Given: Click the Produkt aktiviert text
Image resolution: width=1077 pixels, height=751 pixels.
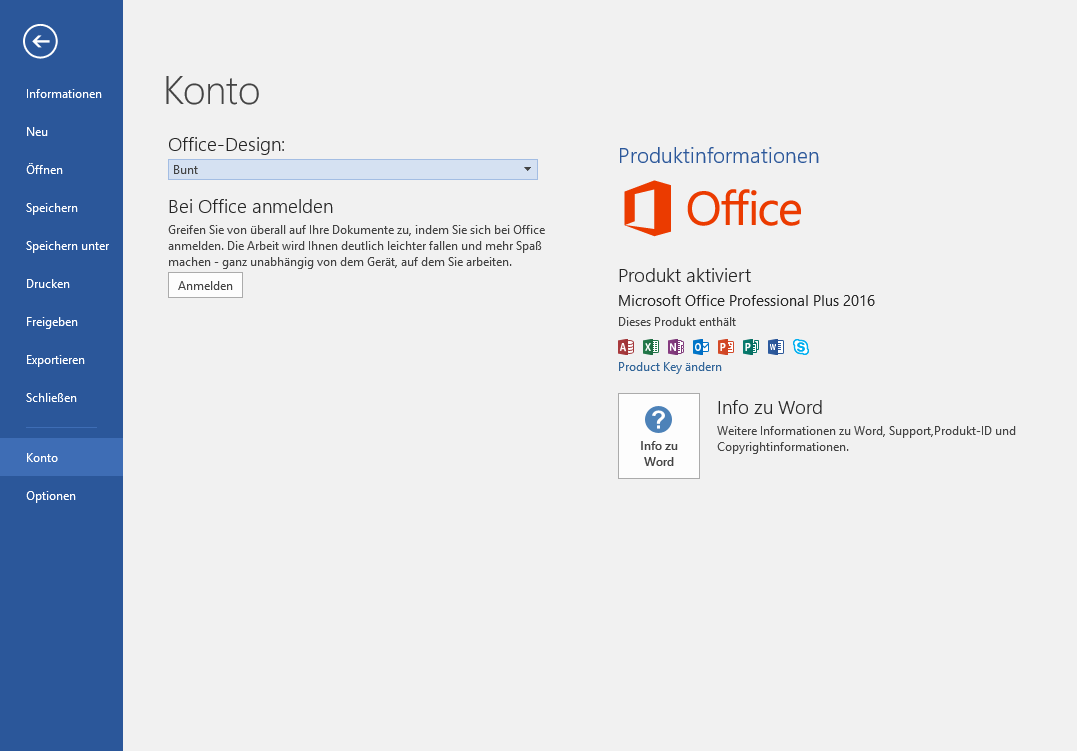Looking at the screenshot, I should pos(684,276).
